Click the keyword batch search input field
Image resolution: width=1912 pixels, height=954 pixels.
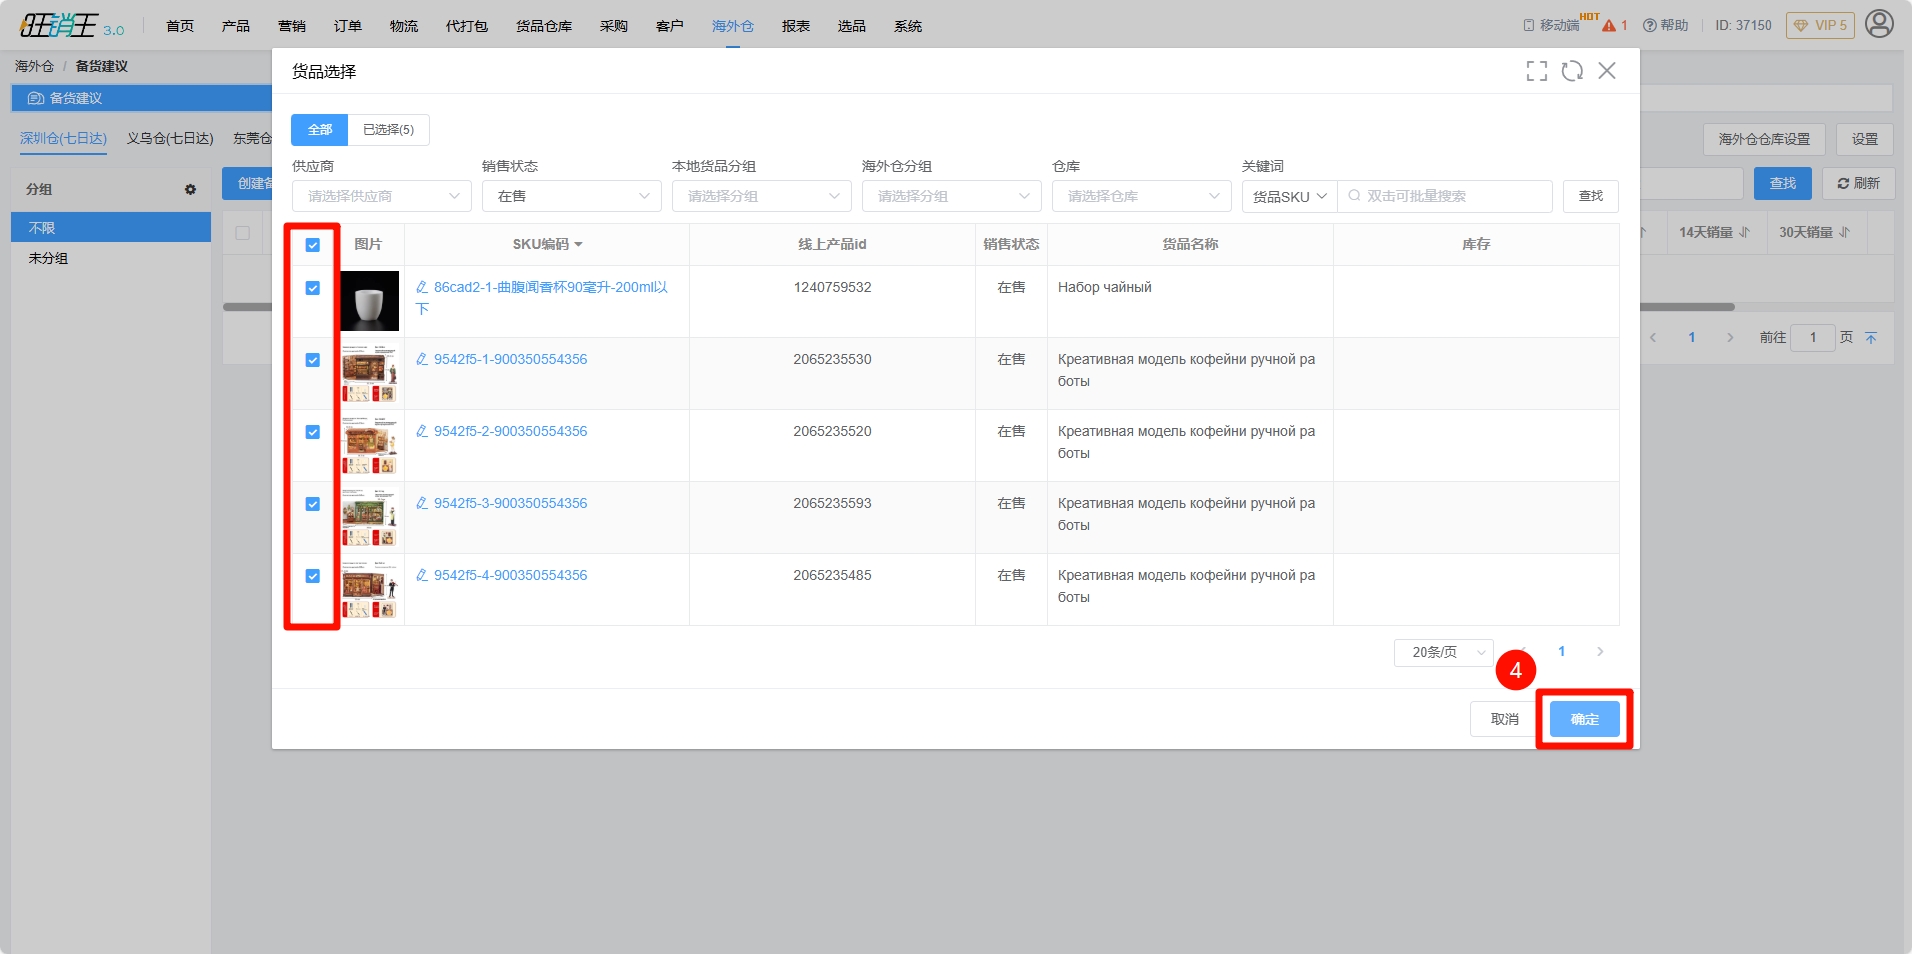[x=1449, y=196]
